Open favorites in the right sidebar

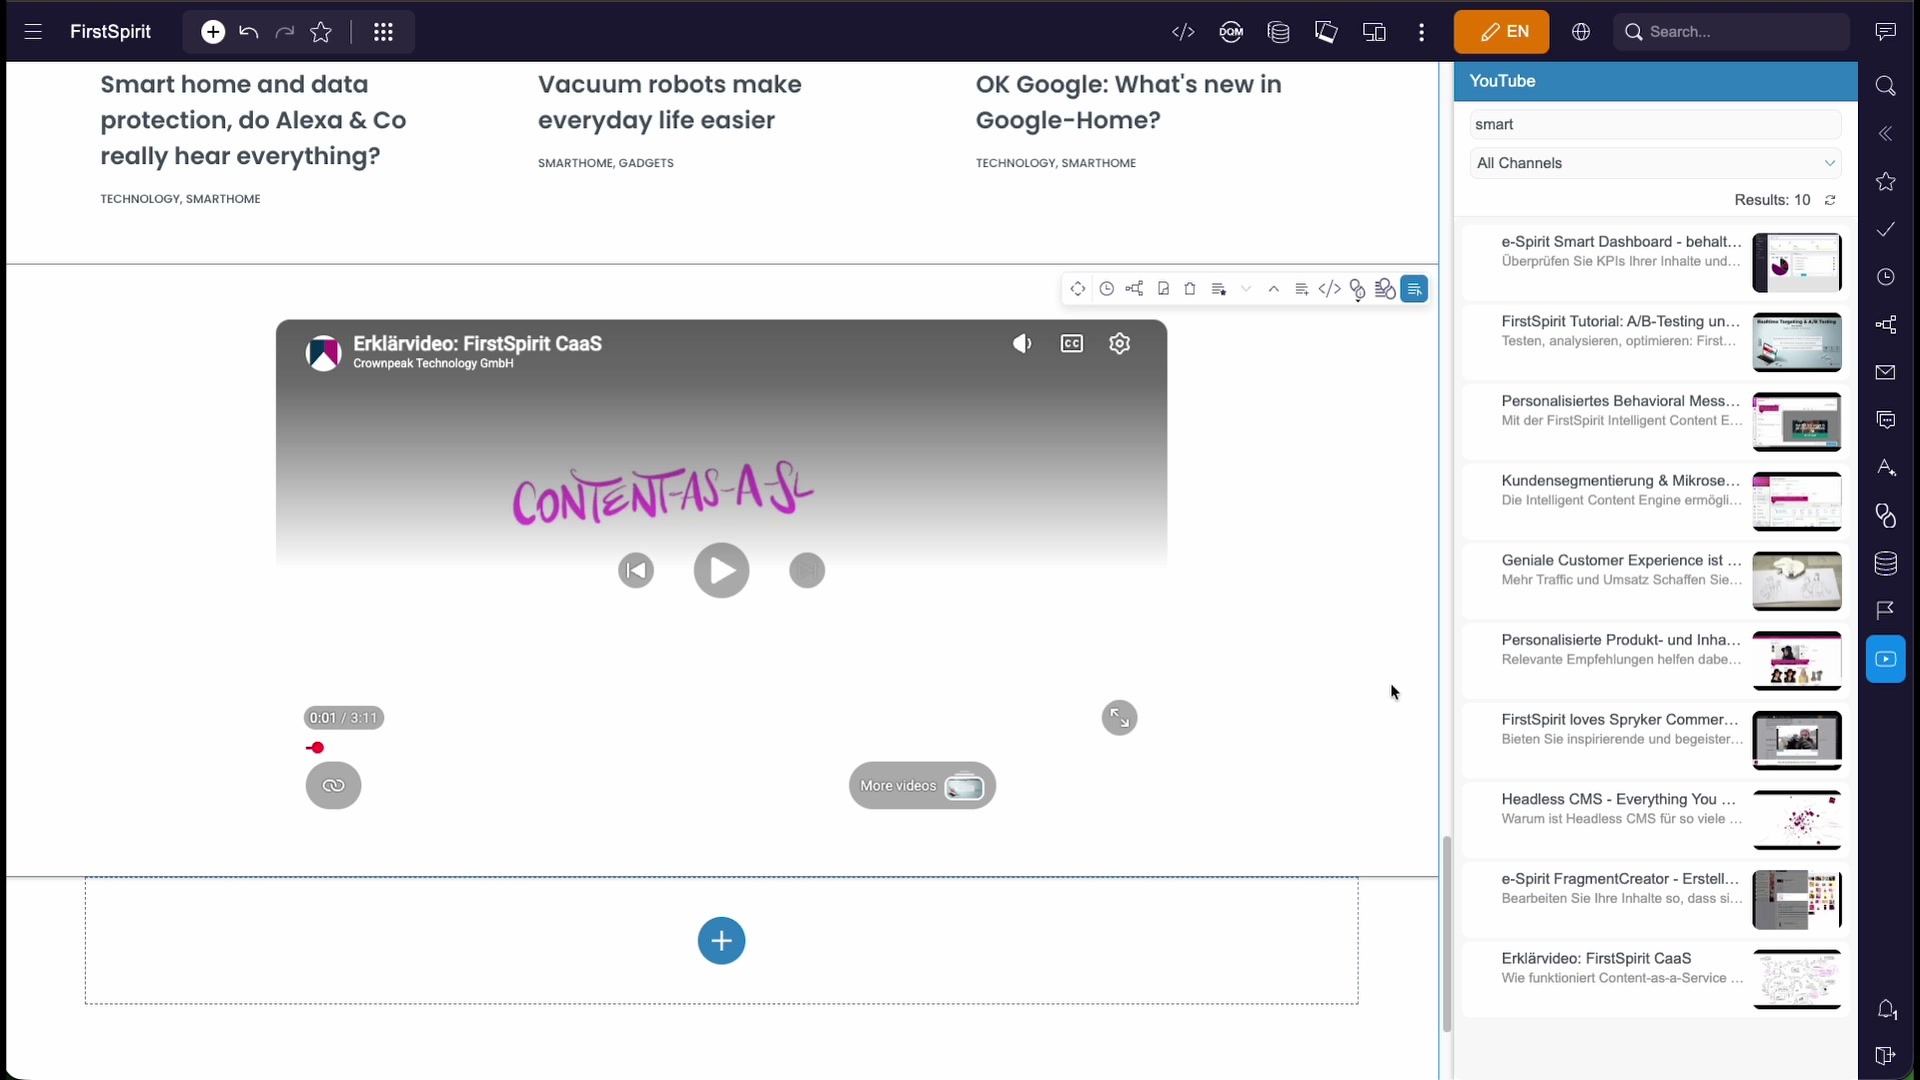(1886, 181)
